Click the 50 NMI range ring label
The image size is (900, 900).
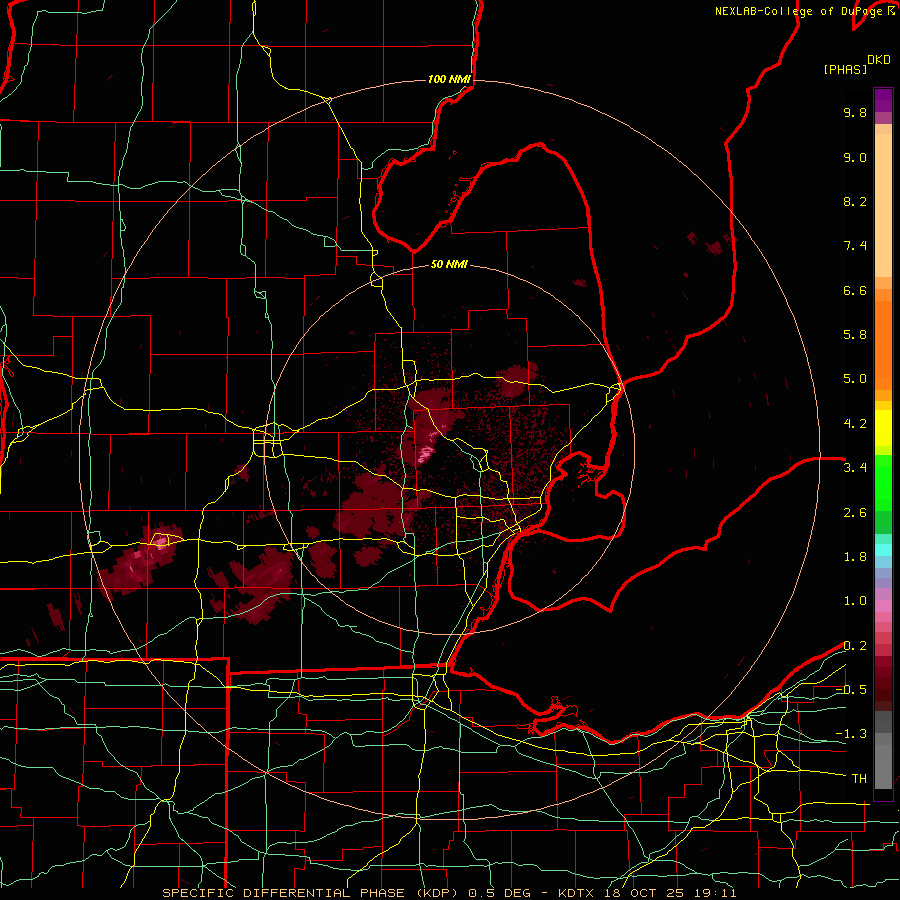(449, 265)
